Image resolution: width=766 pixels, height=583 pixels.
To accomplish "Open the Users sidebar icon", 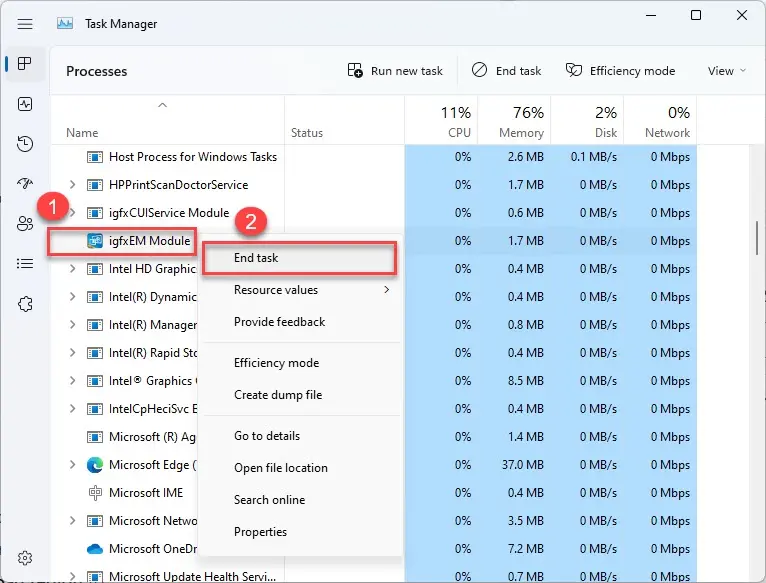I will pyautogui.click(x=26, y=224).
